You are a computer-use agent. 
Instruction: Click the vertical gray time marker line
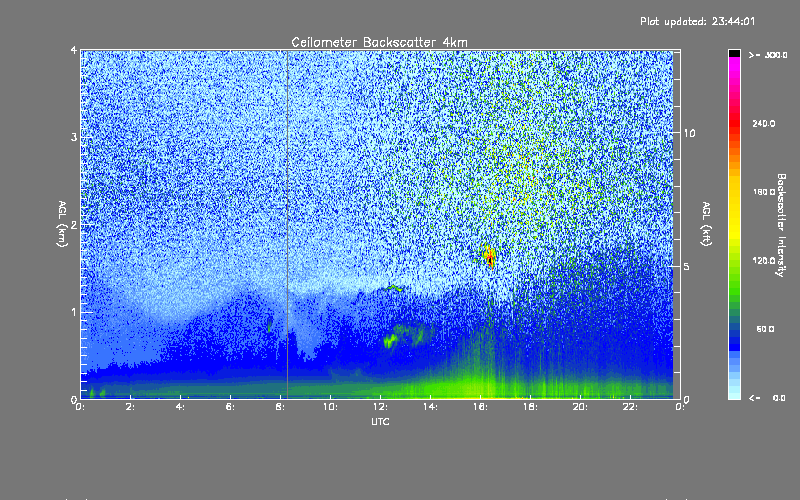point(287,224)
